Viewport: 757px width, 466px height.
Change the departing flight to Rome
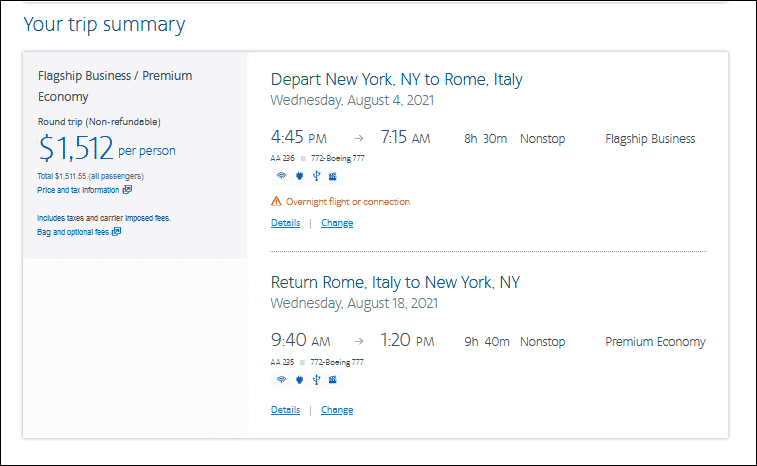[337, 223]
